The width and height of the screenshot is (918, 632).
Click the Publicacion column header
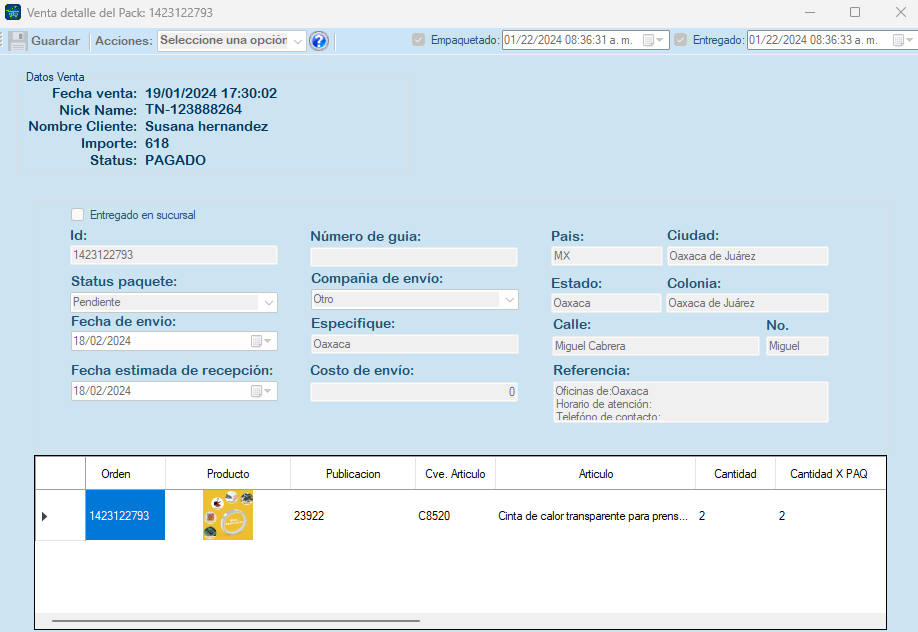(x=352, y=474)
